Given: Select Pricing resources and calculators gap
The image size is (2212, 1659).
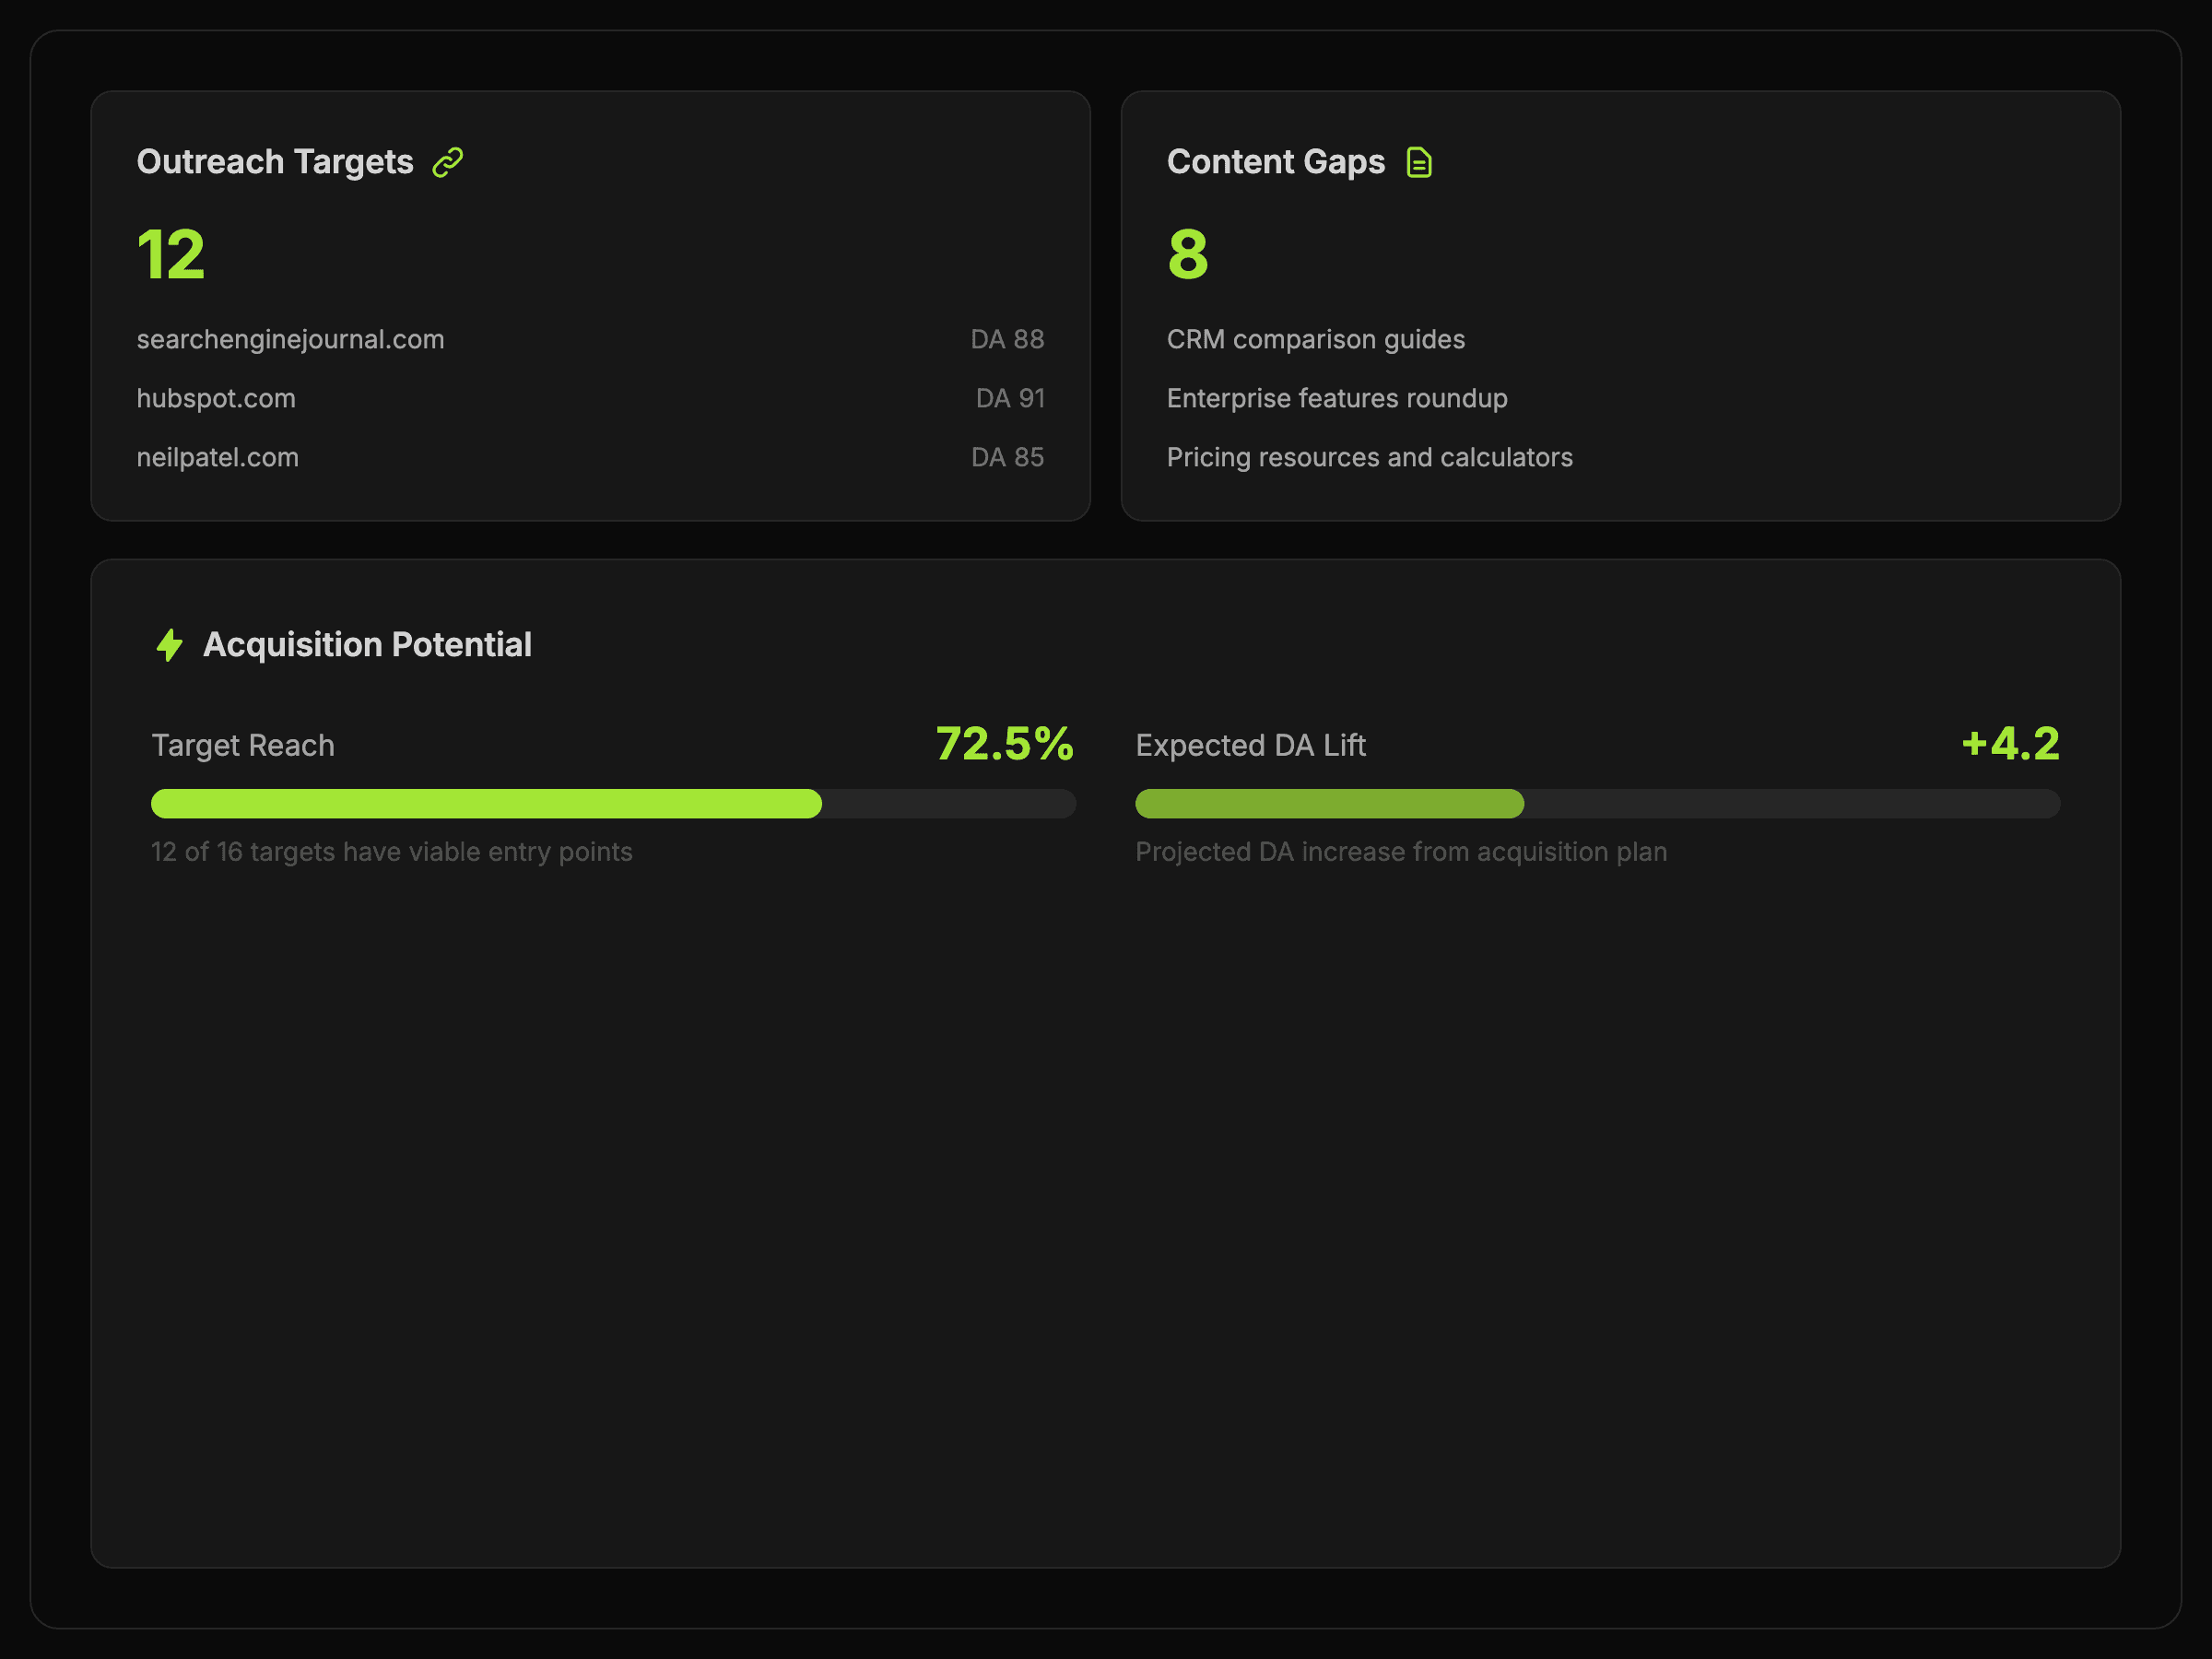Looking at the screenshot, I should pos(1369,458).
